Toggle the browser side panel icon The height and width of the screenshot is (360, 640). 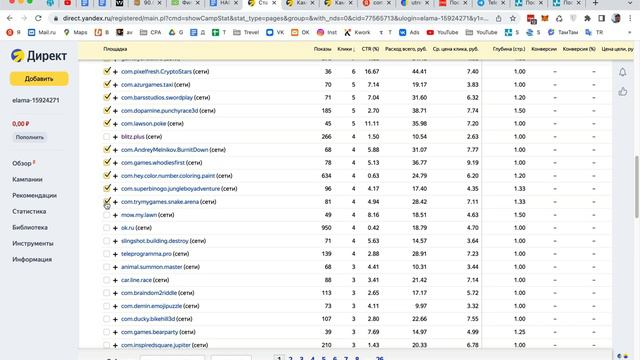tap(602, 18)
